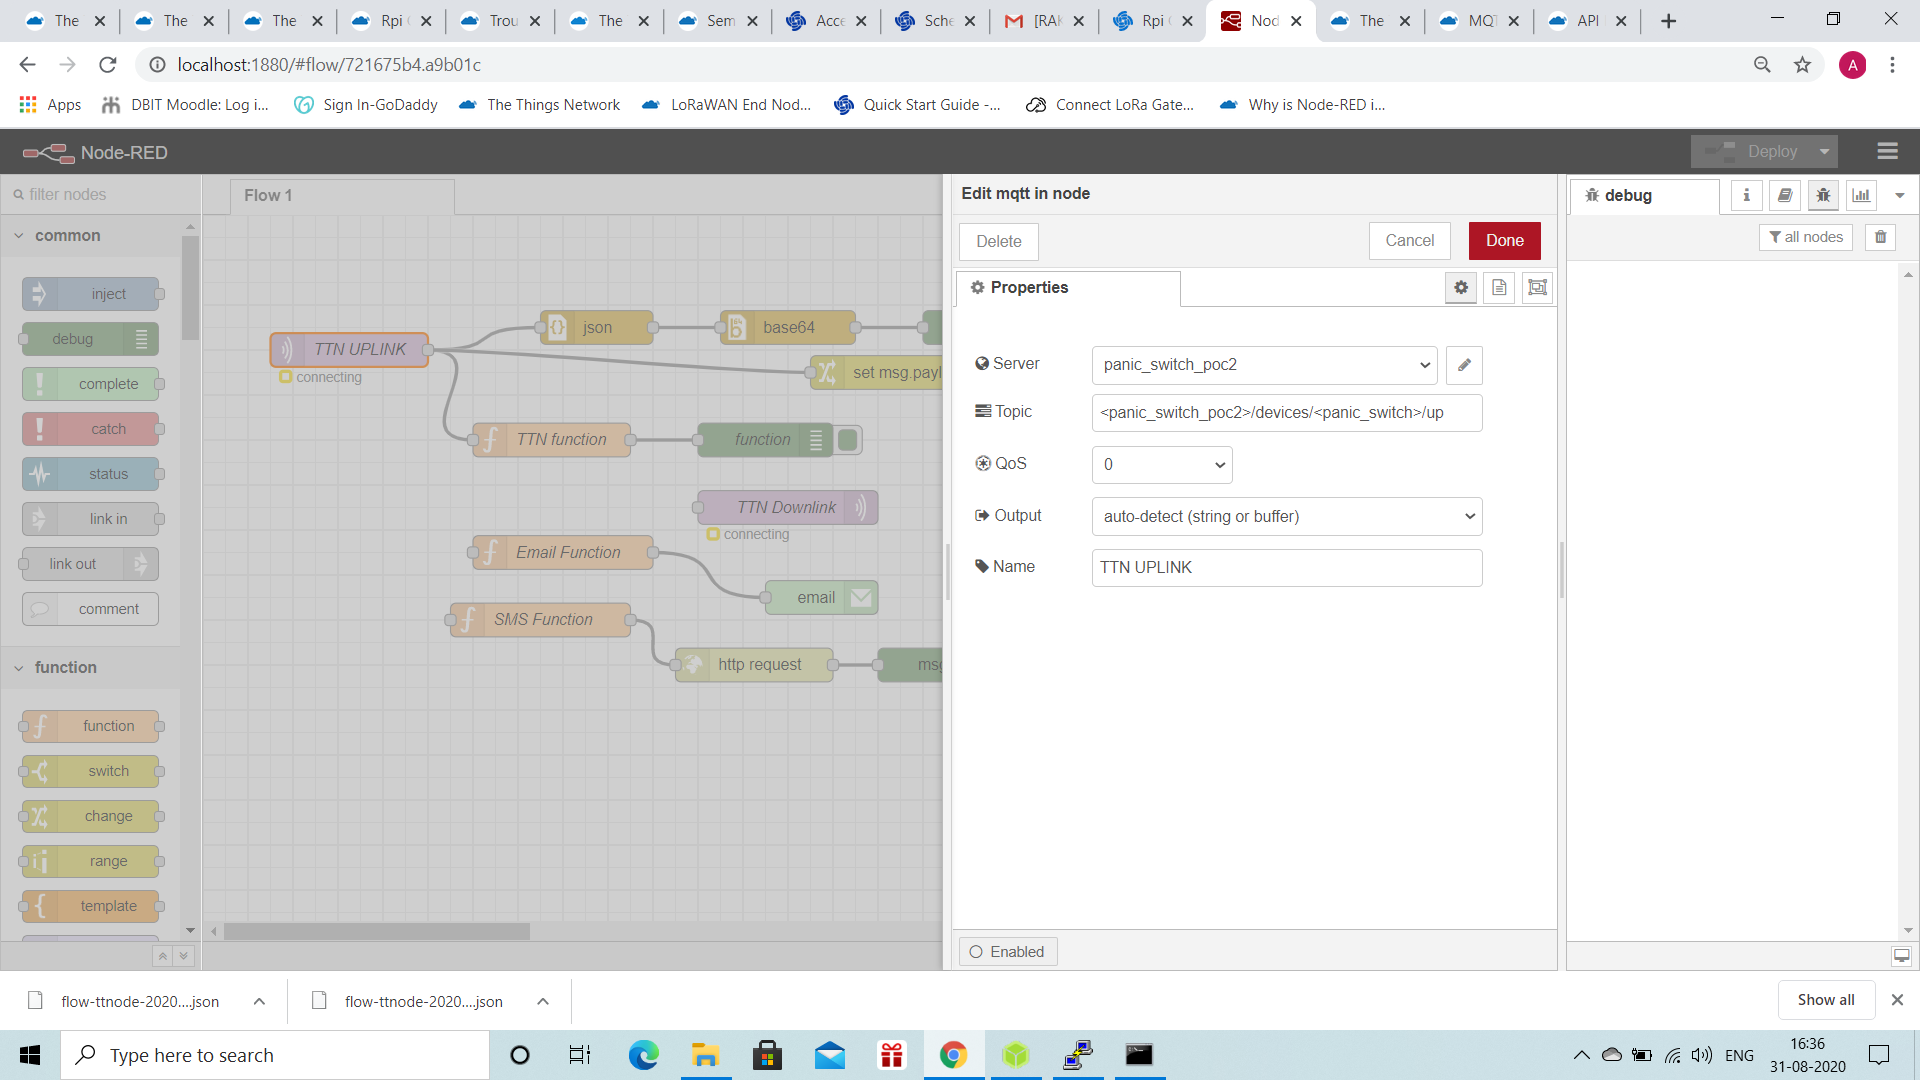This screenshot has height=1080, width=1920.
Task: Click the Topic input field
Action: click(x=1287, y=413)
